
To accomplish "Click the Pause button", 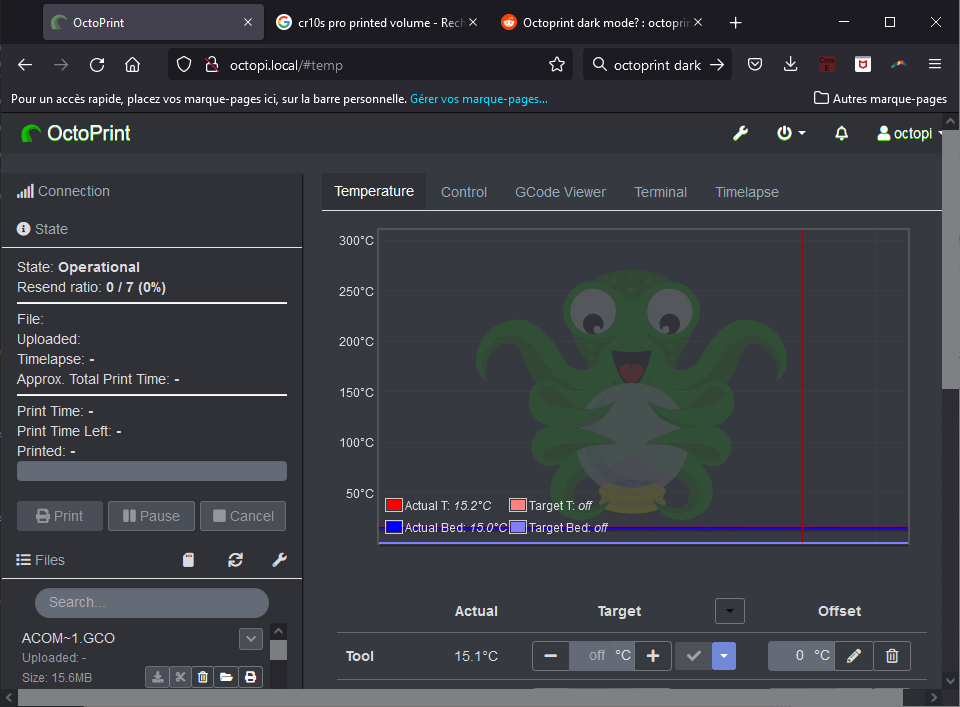I will pos(151,516).
